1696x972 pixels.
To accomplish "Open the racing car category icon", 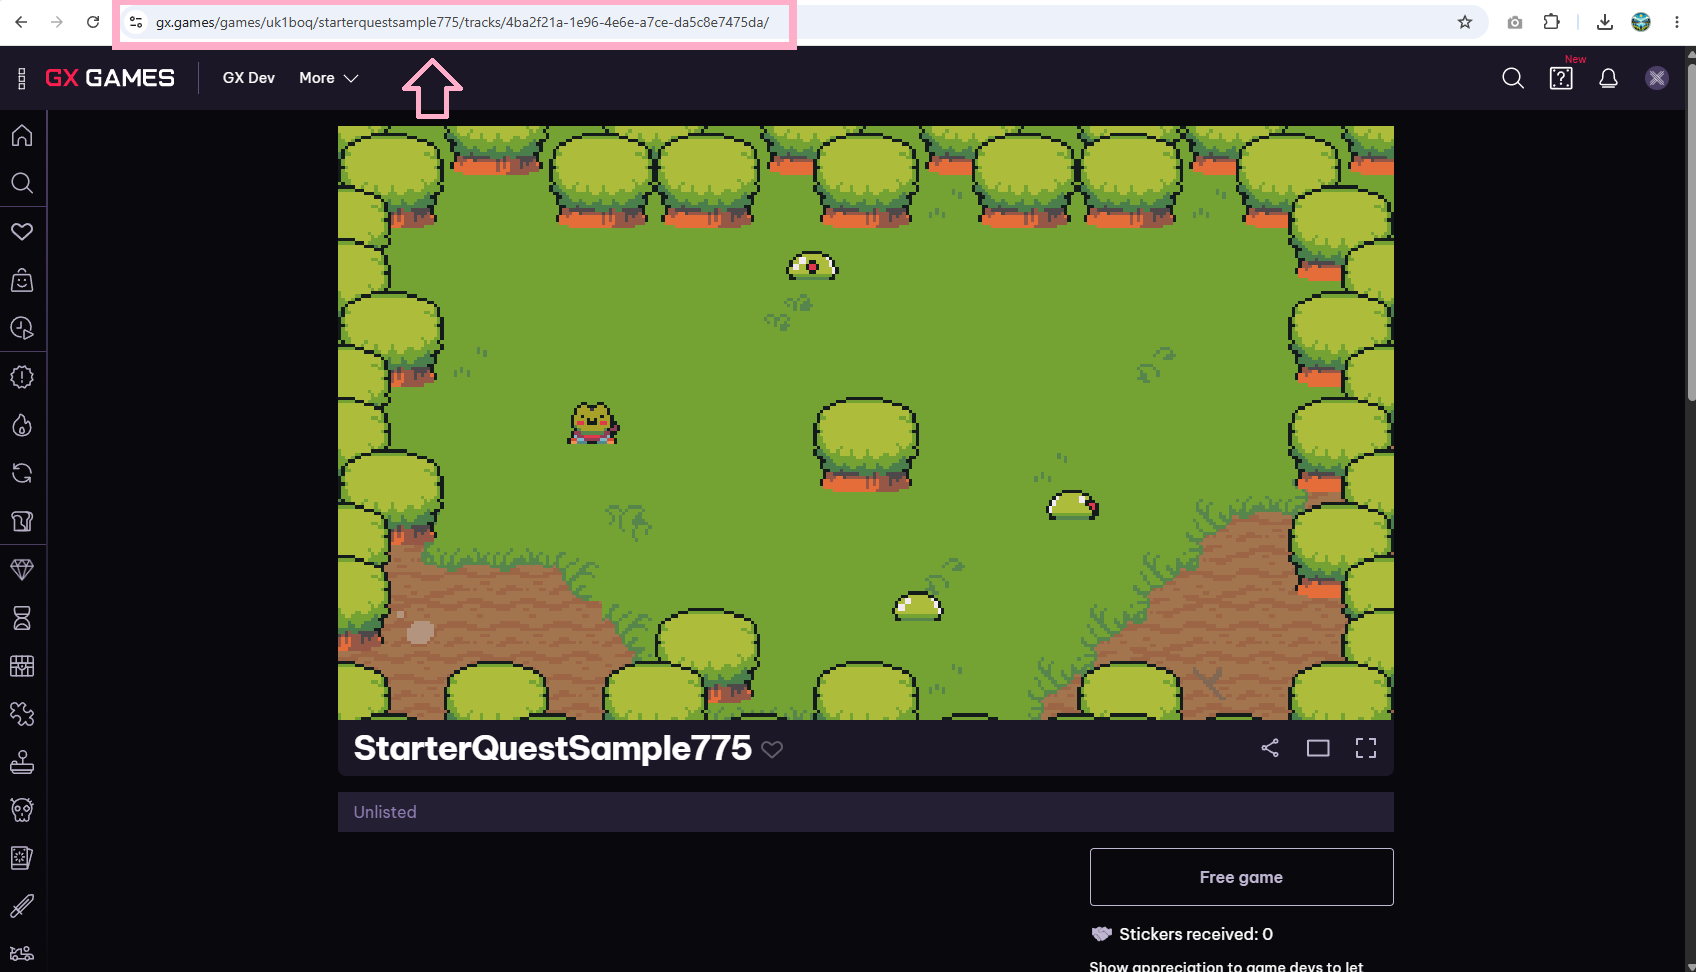I will (22, 954).
